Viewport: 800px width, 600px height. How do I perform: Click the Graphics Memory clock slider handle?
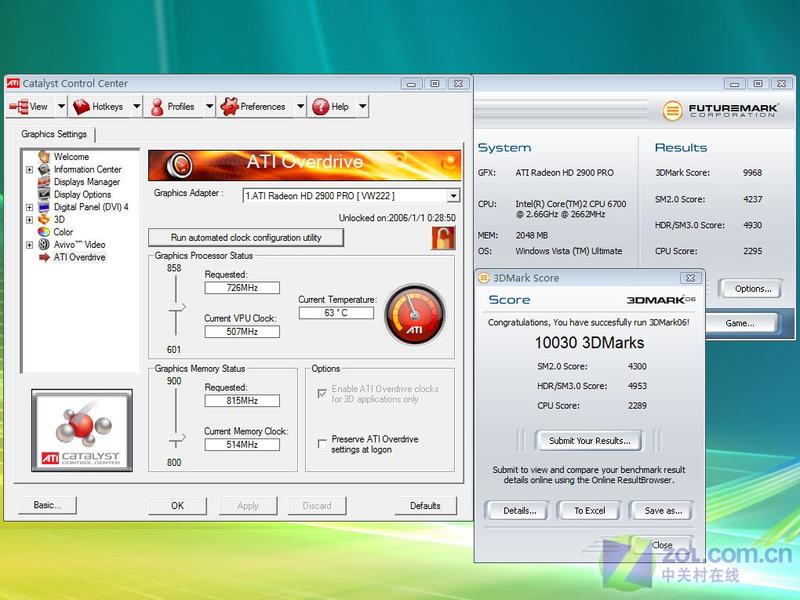click(177, 438)
